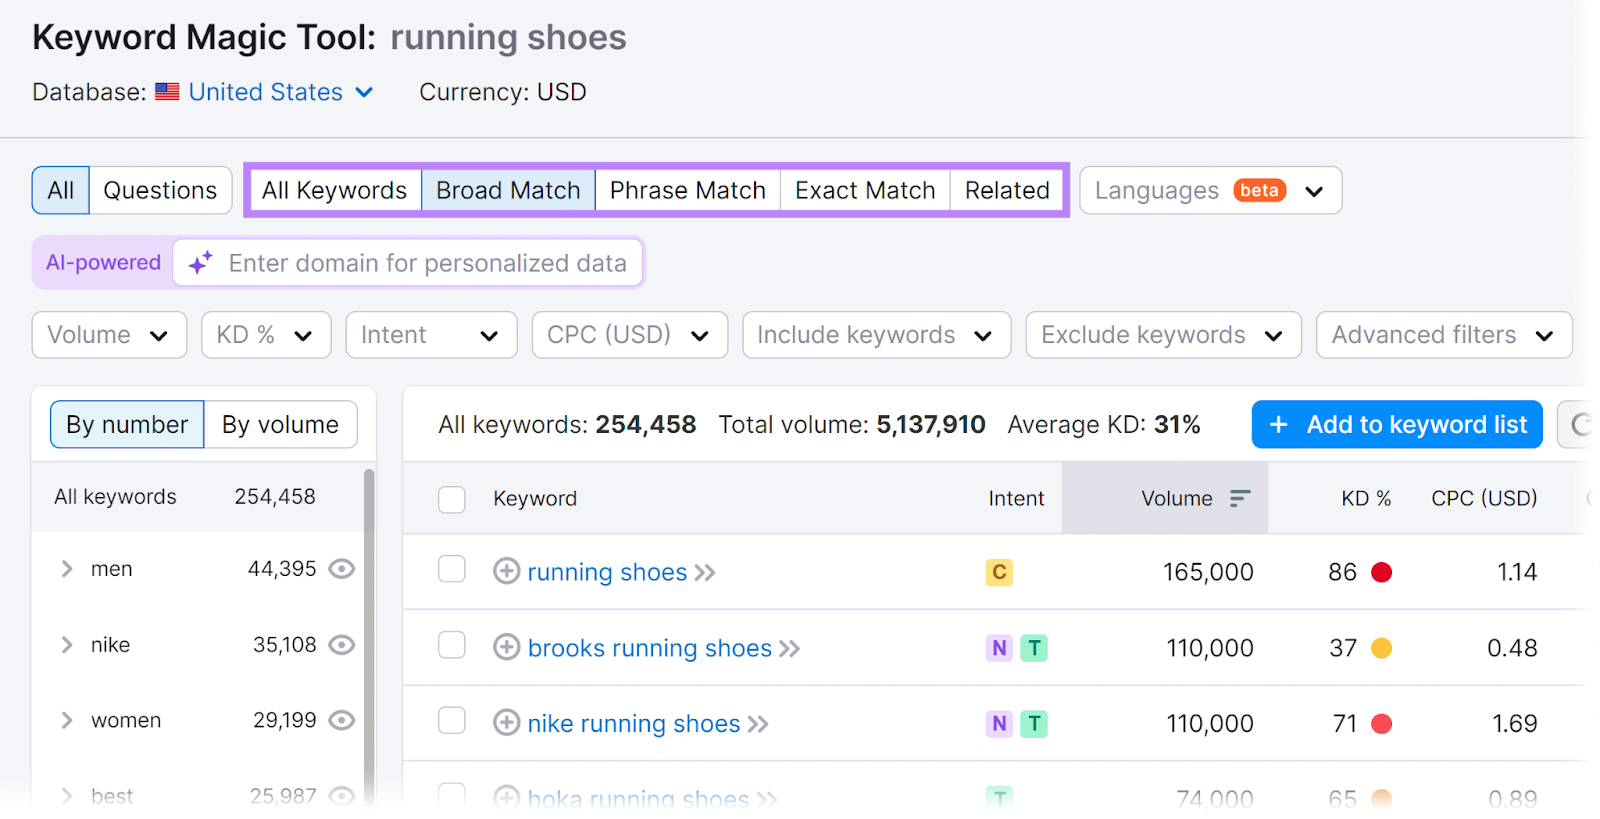Screen dimensions: 1600x819
Task: Click the Intent column header
Action: (1016, 498)
